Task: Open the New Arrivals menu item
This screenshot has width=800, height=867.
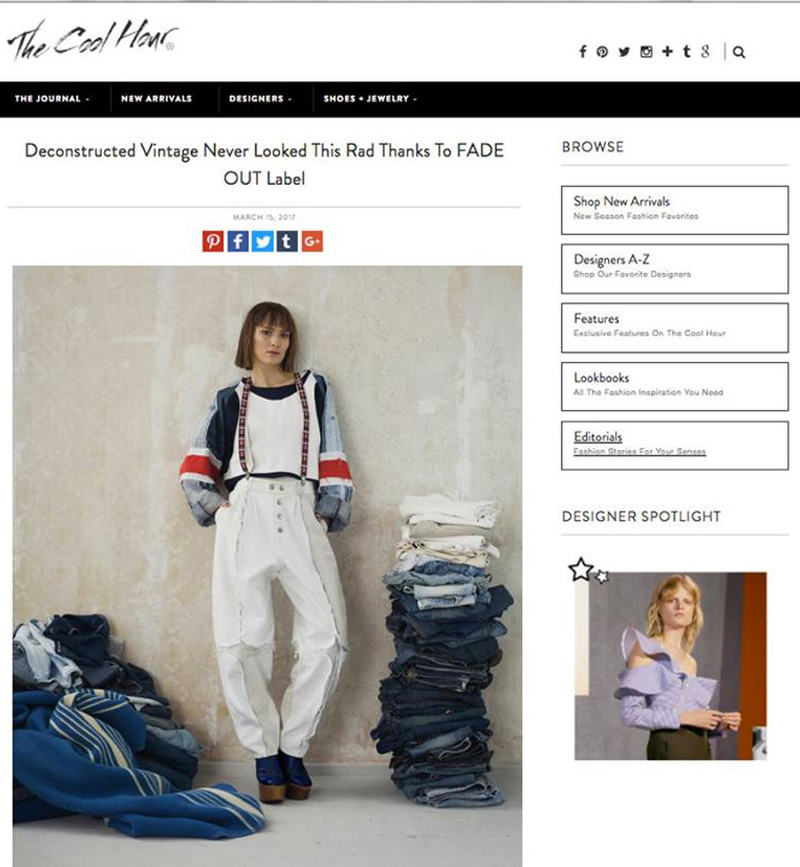Action: [x=156, y=98]
